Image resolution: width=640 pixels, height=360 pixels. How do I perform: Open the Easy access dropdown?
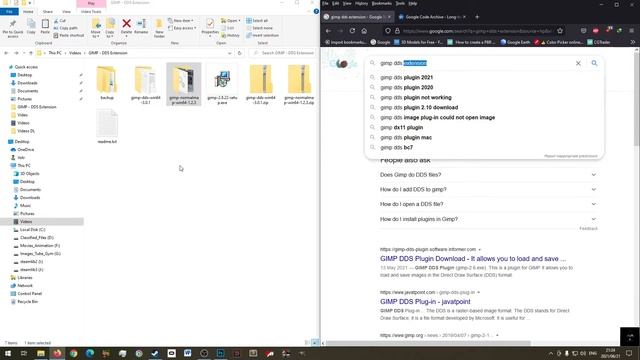pos(182,28)
